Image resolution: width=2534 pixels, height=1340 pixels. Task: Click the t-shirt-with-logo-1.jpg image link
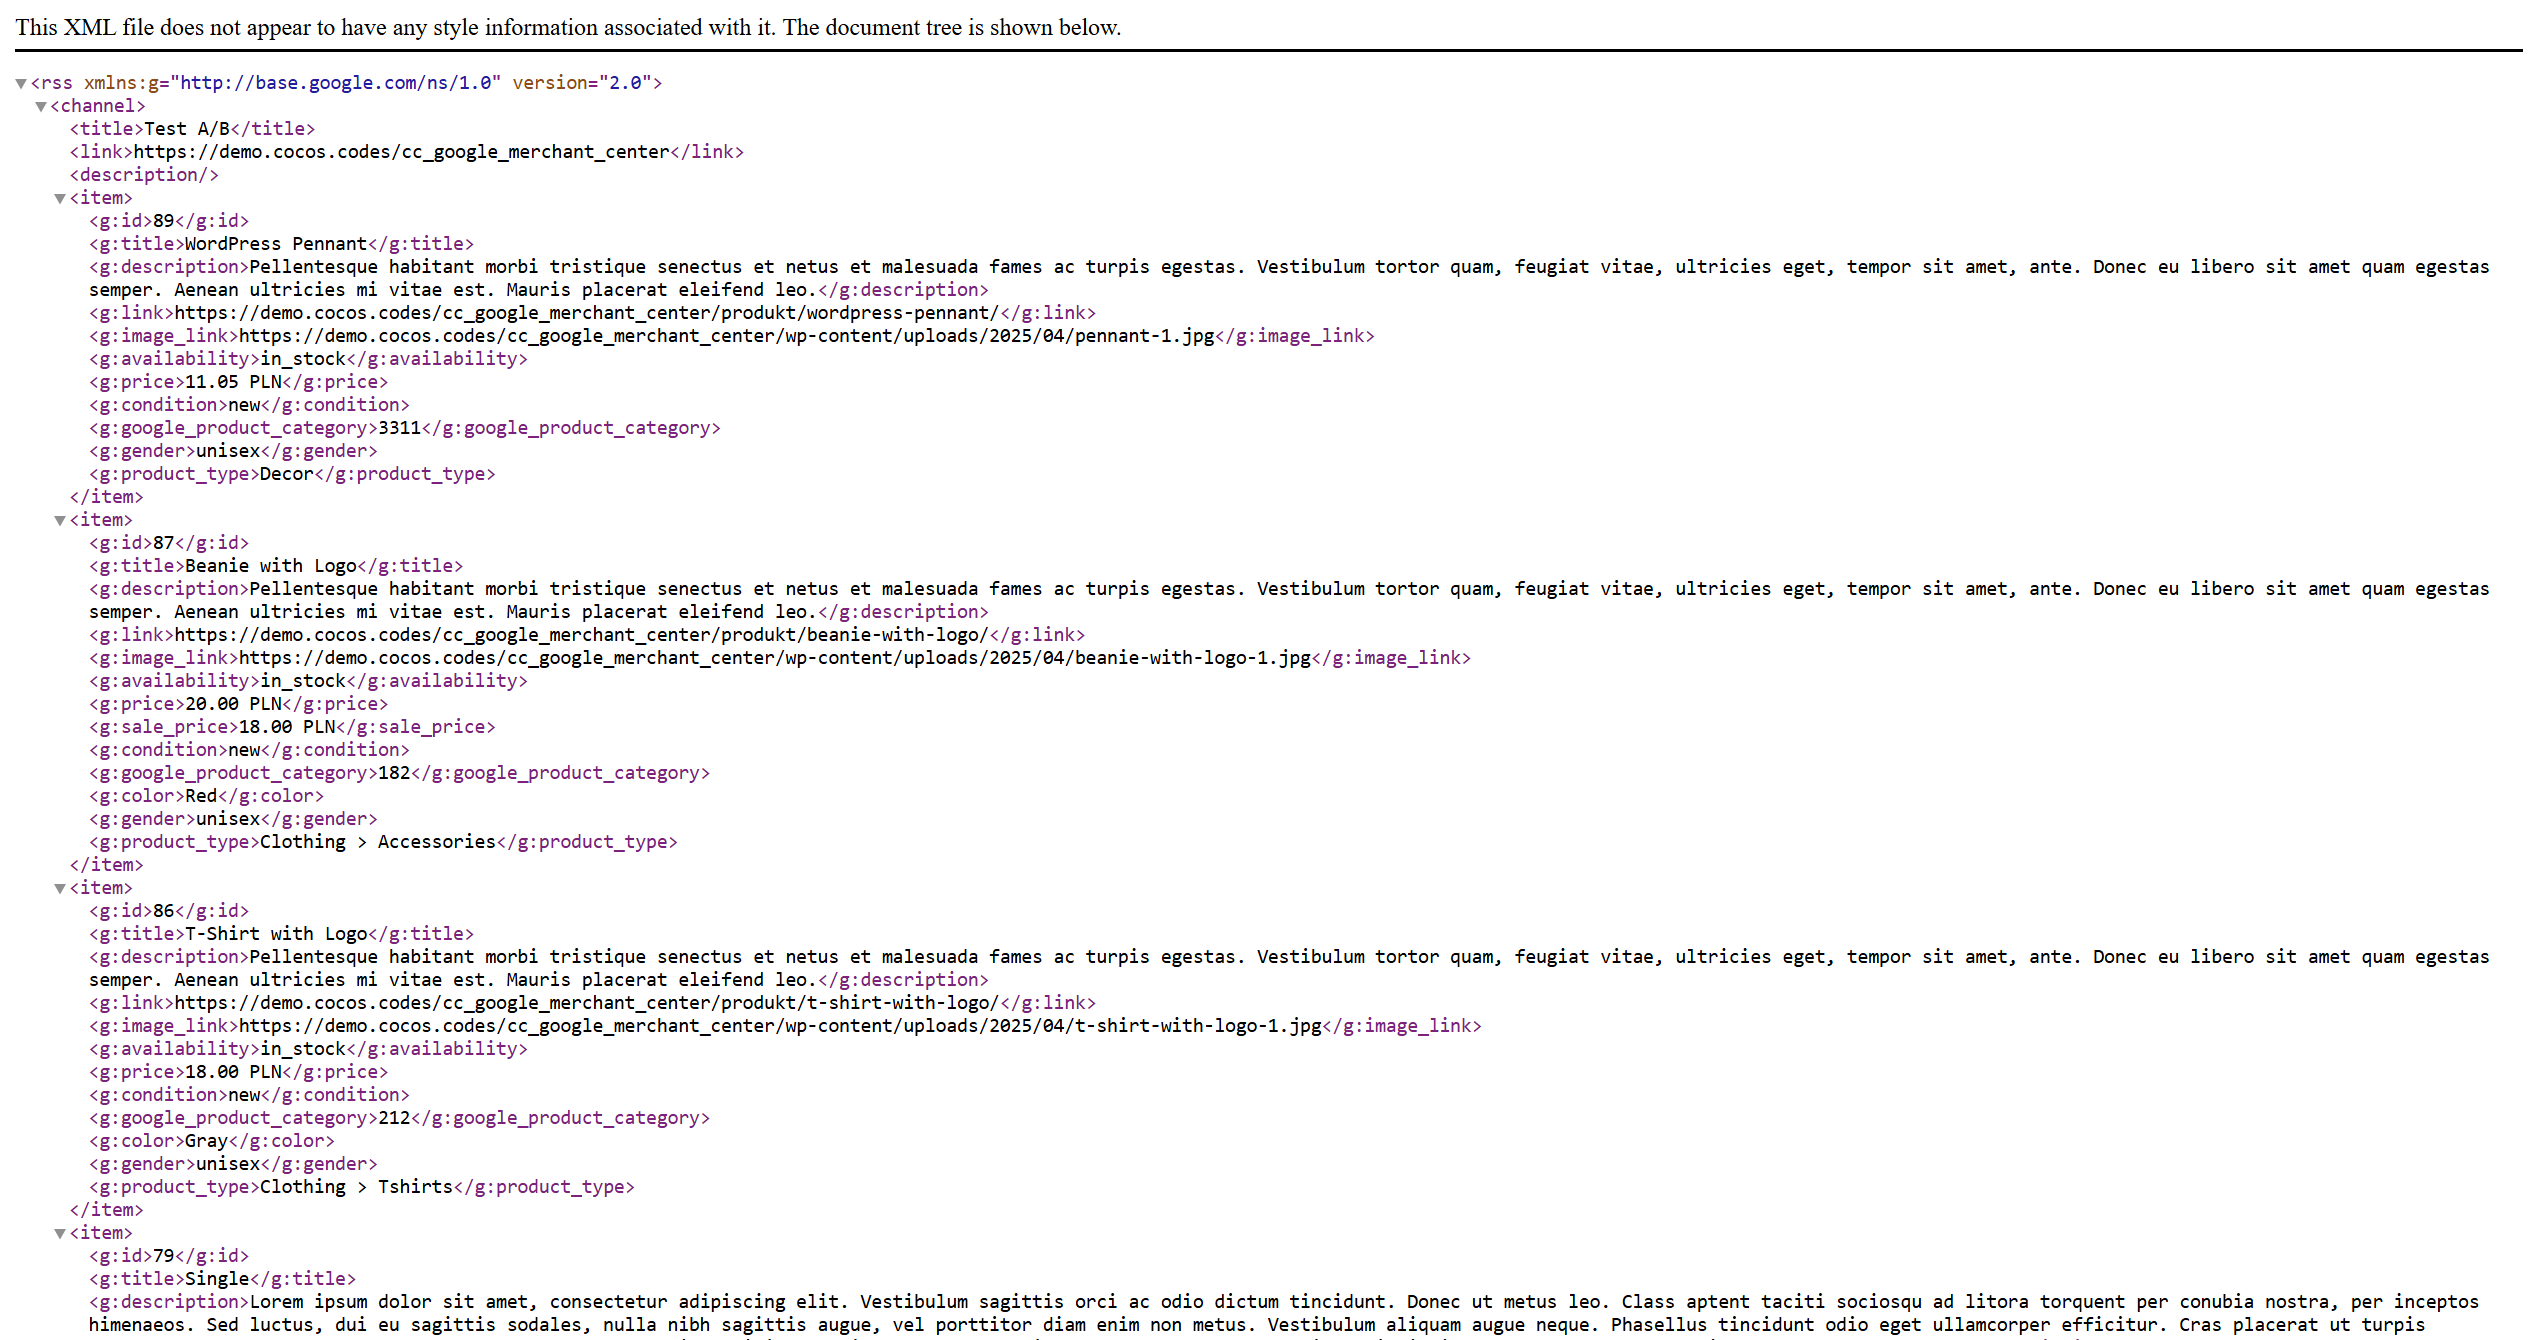tap(780, 1026)
